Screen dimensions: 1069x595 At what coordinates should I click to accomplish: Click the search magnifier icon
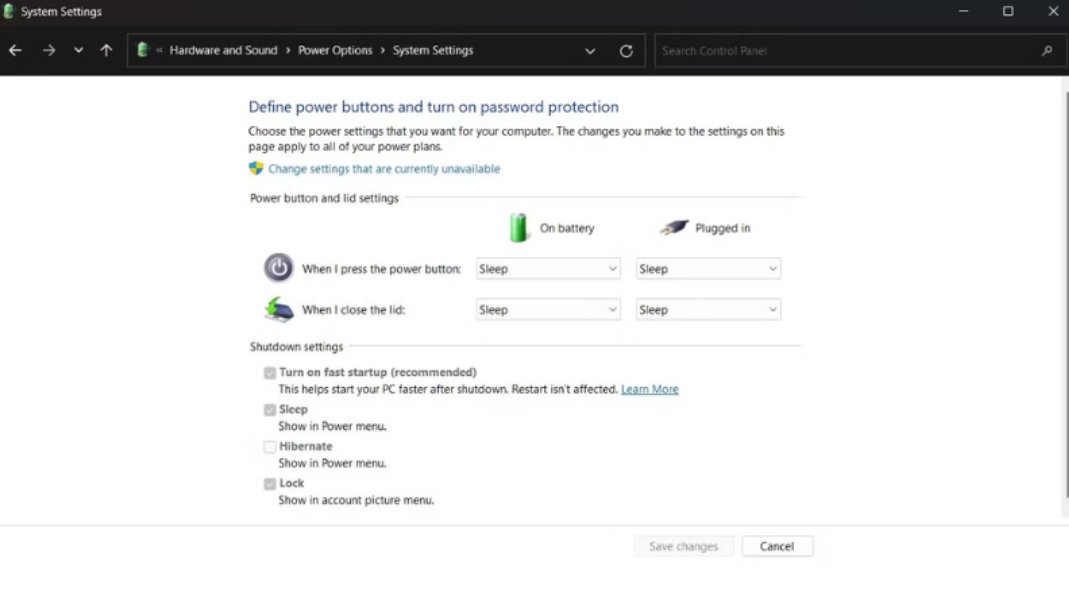coord(1047,51)
